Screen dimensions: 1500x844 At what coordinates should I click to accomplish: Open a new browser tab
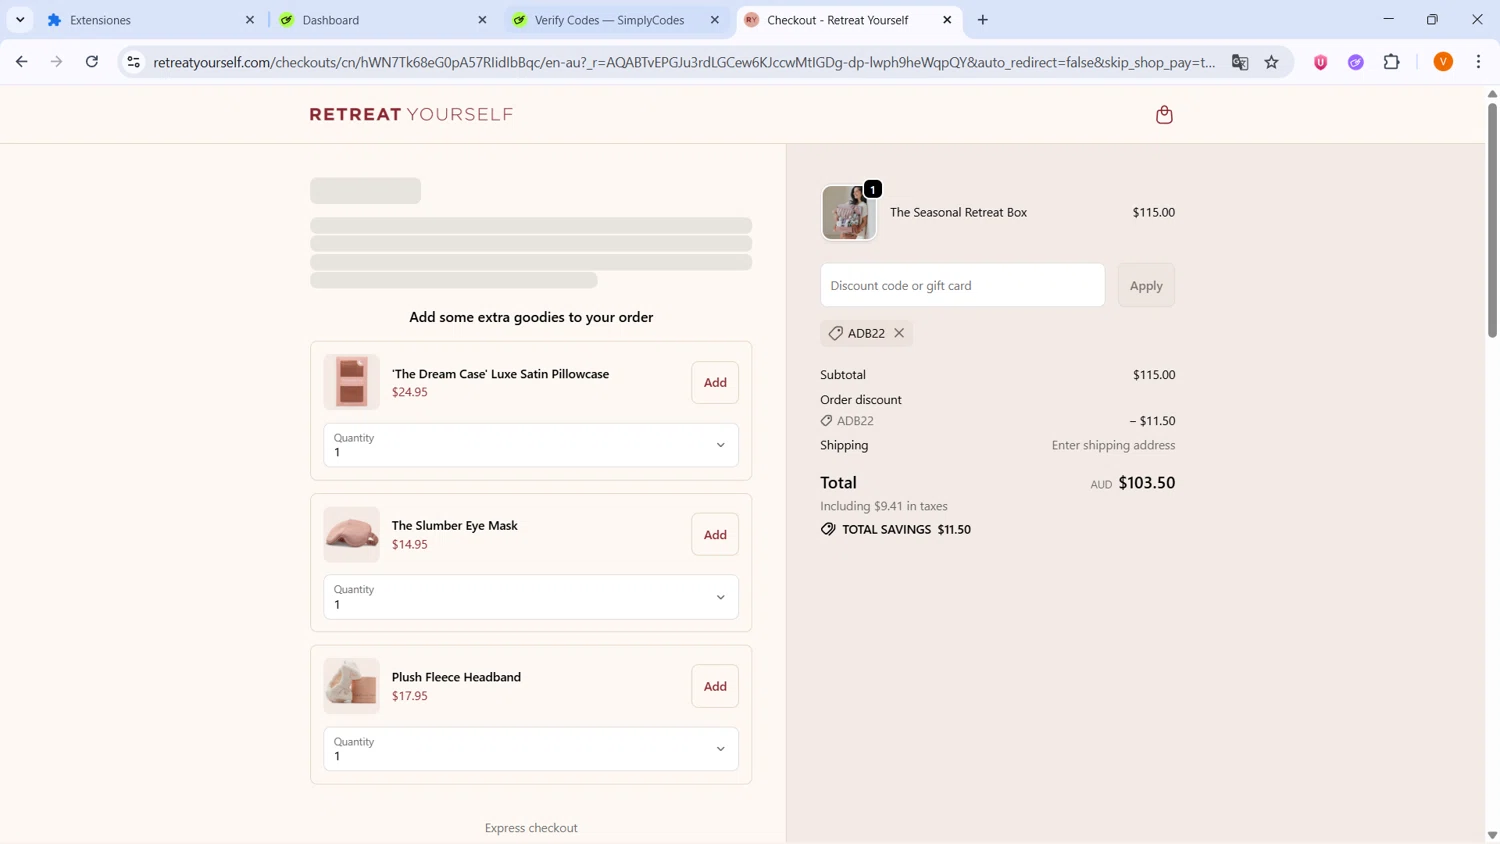coord(983,20)
